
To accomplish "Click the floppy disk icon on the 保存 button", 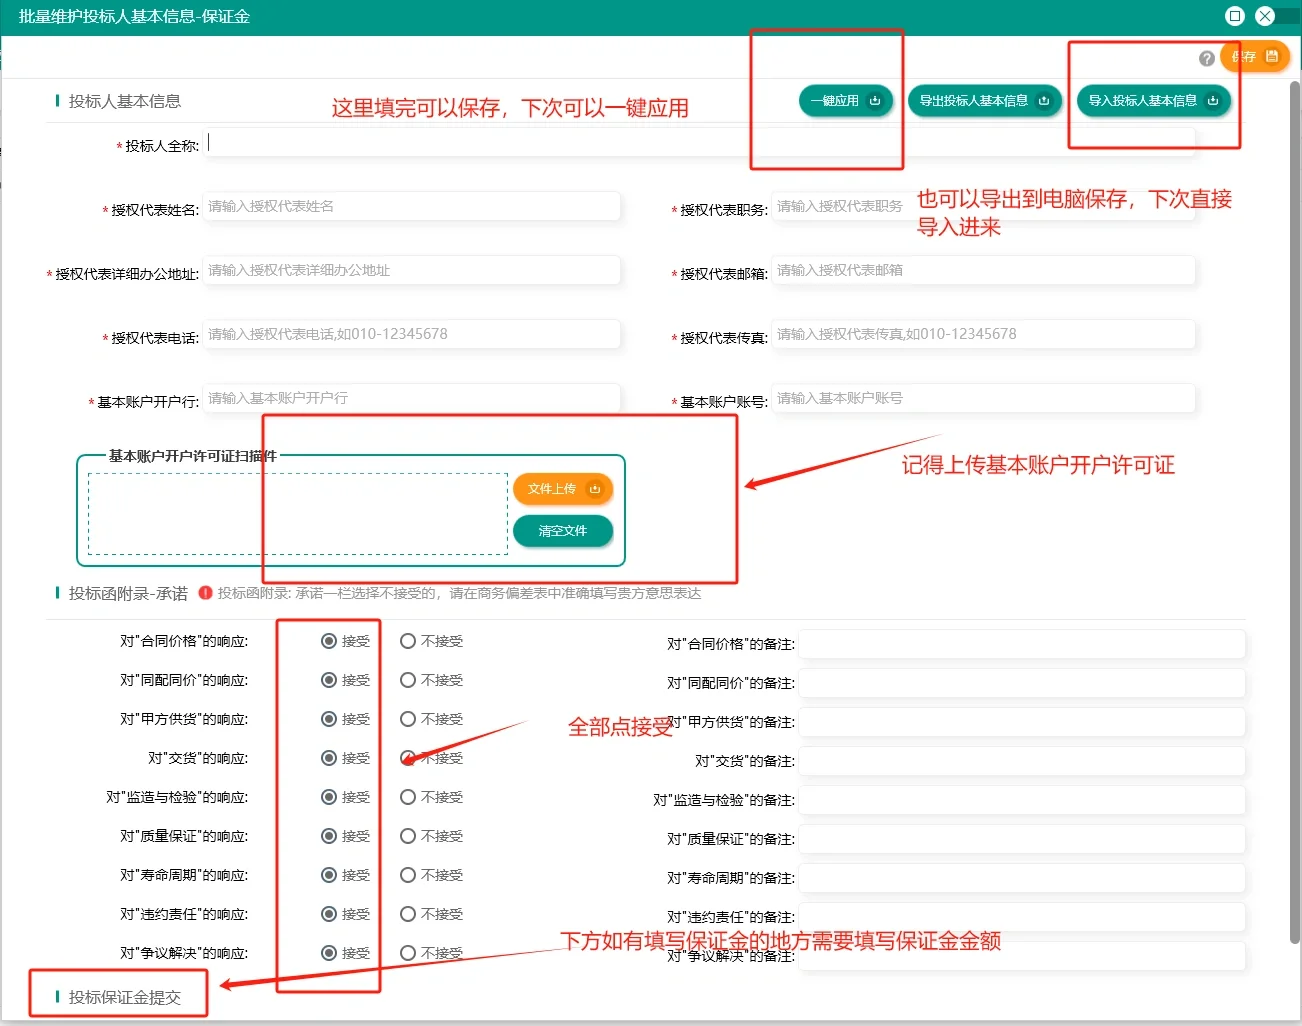I will click(x=1270, y=57).
